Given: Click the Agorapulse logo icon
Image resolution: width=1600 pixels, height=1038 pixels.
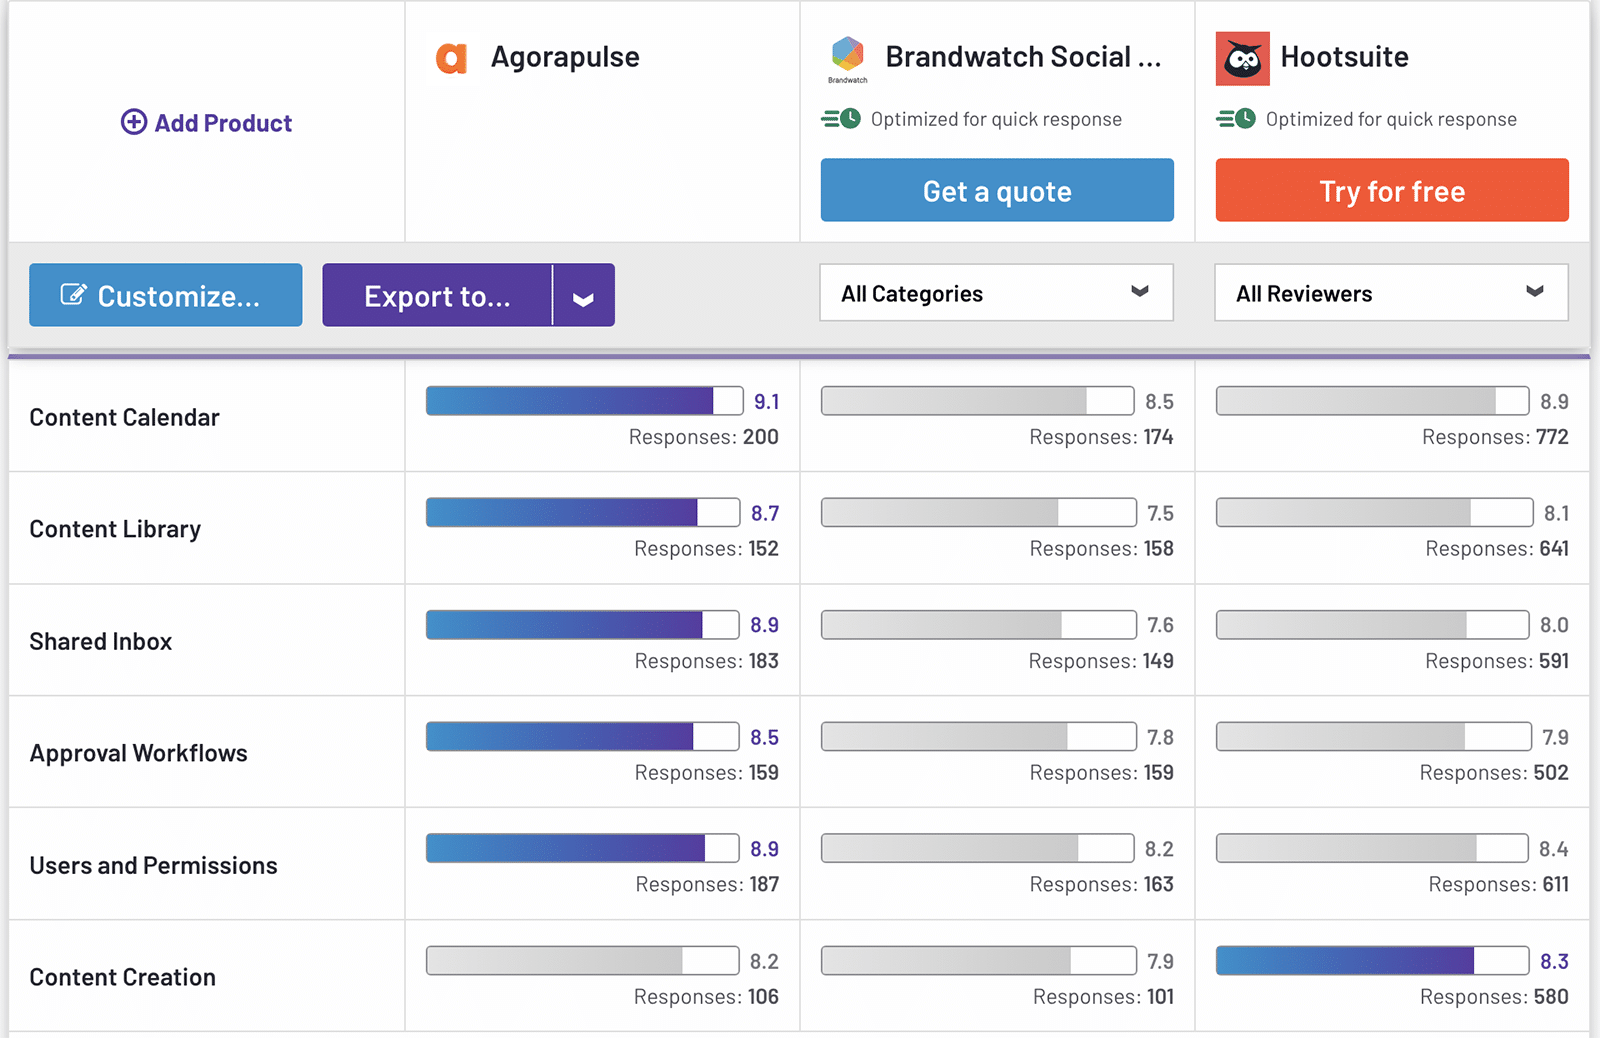Looking at the screenshot, I should [x=451, y=58].
